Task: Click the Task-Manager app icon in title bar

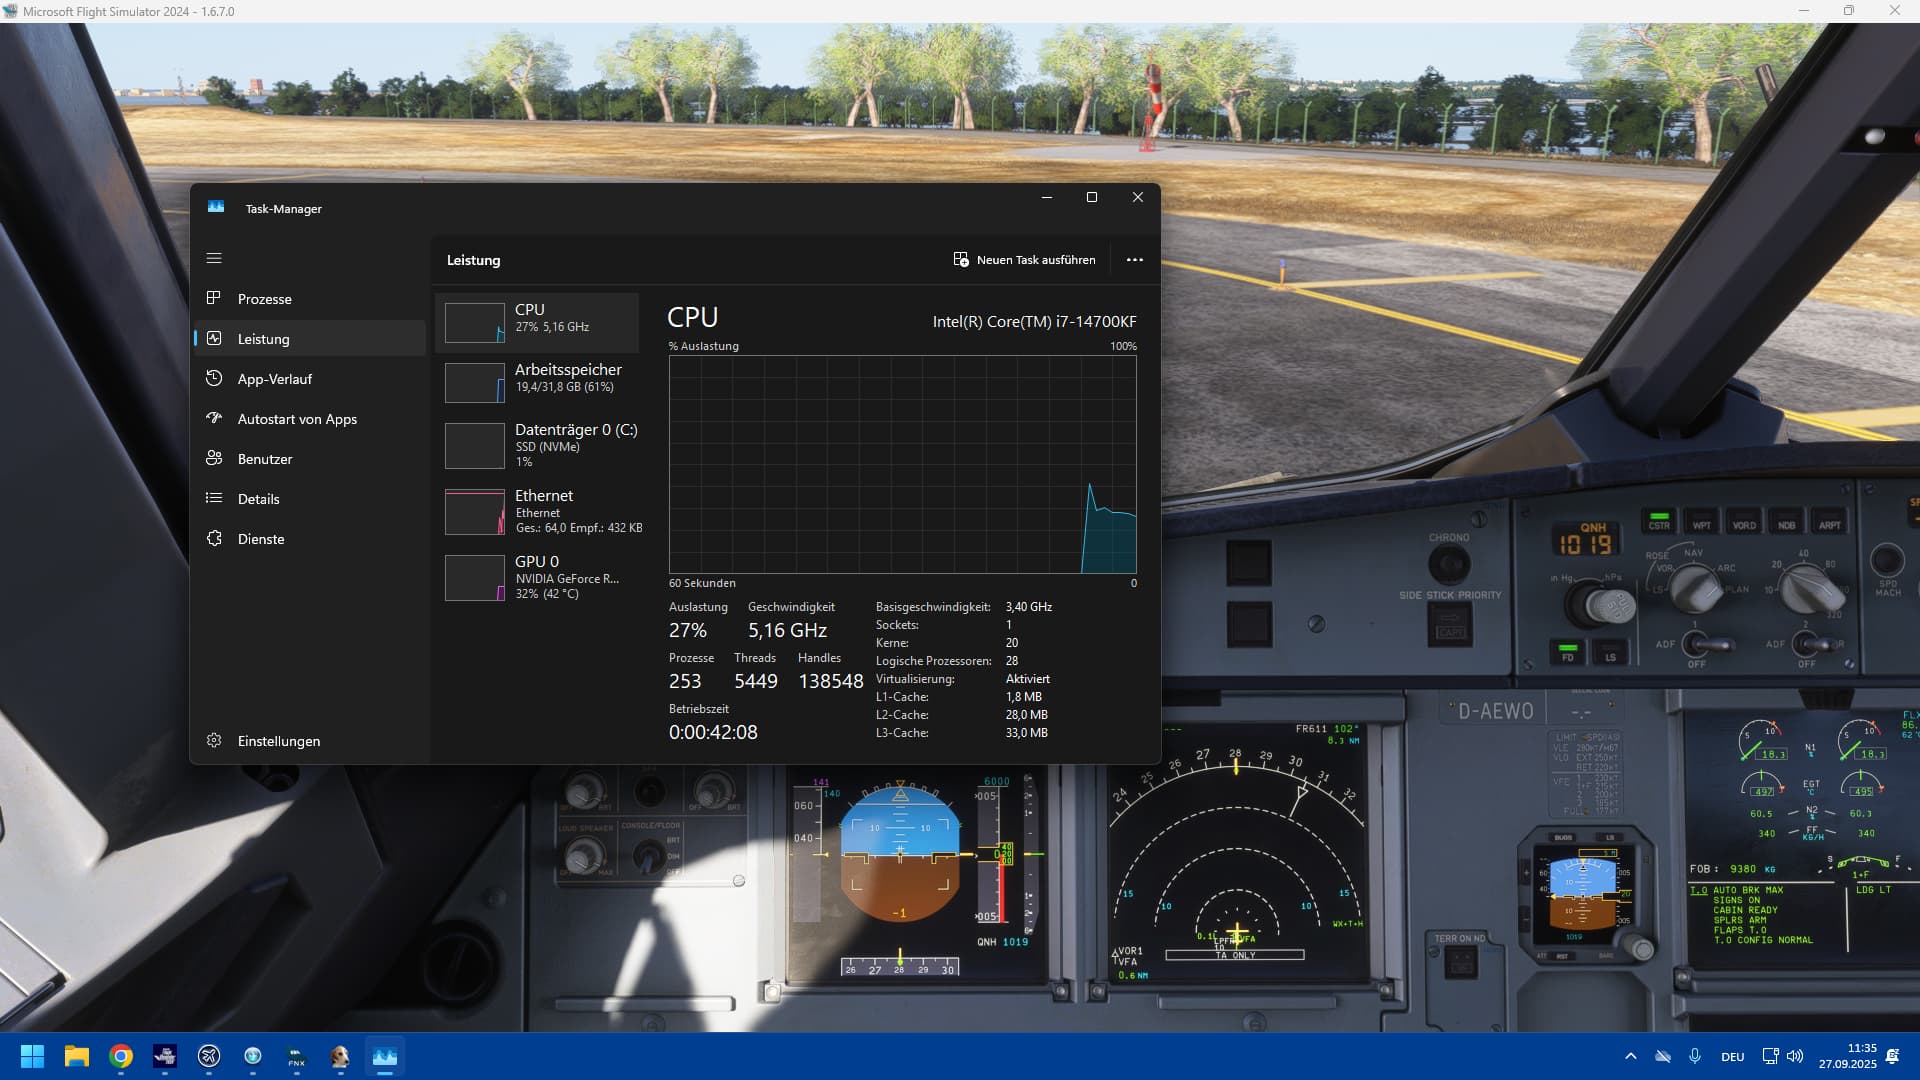Action: [216, 208]
